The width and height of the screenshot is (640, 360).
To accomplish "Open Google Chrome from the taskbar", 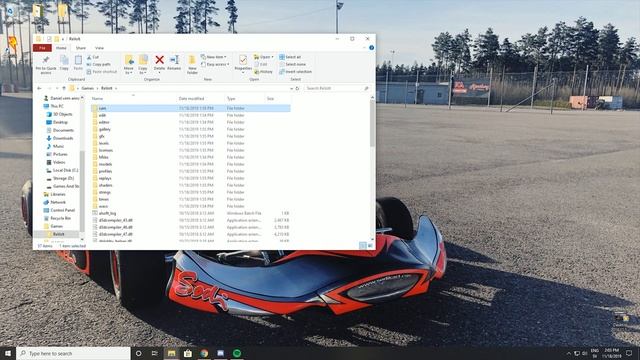I will point(204,353).
